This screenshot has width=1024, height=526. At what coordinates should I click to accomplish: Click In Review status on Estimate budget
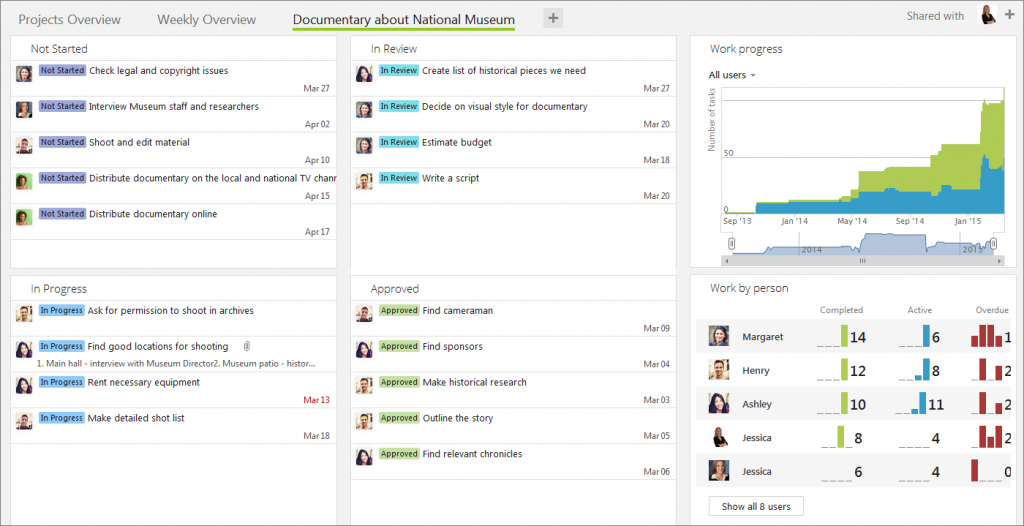click(398, 142)
